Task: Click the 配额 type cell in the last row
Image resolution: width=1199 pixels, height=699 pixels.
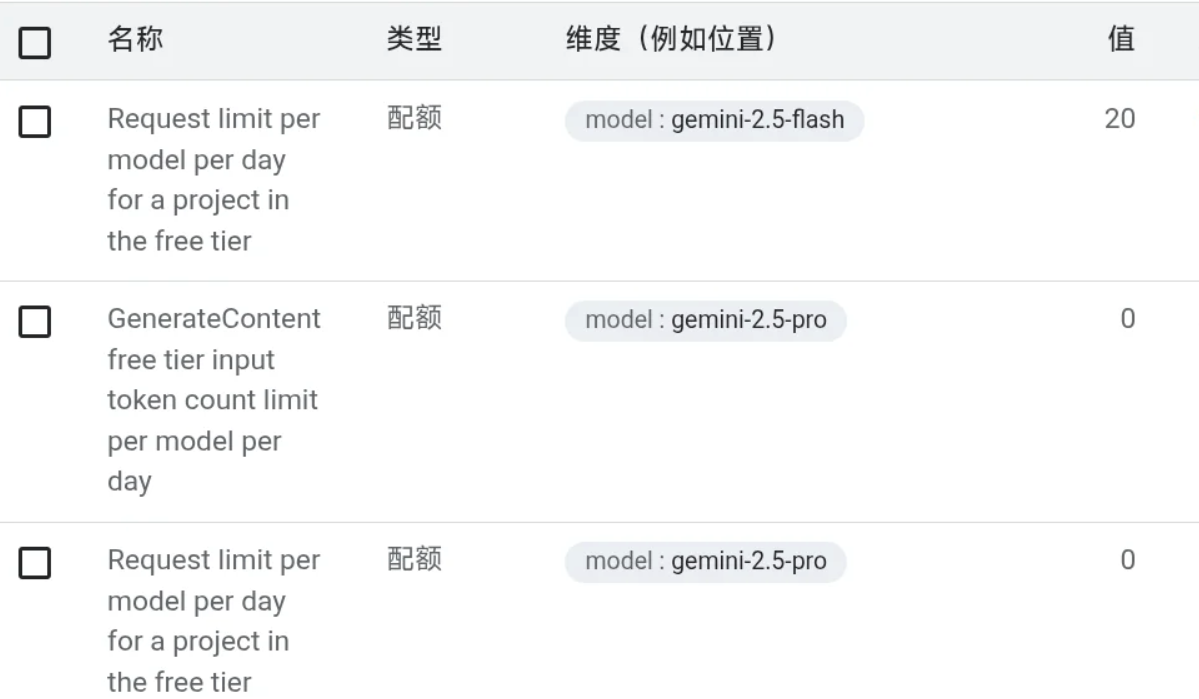Action: tap(414, 560)
